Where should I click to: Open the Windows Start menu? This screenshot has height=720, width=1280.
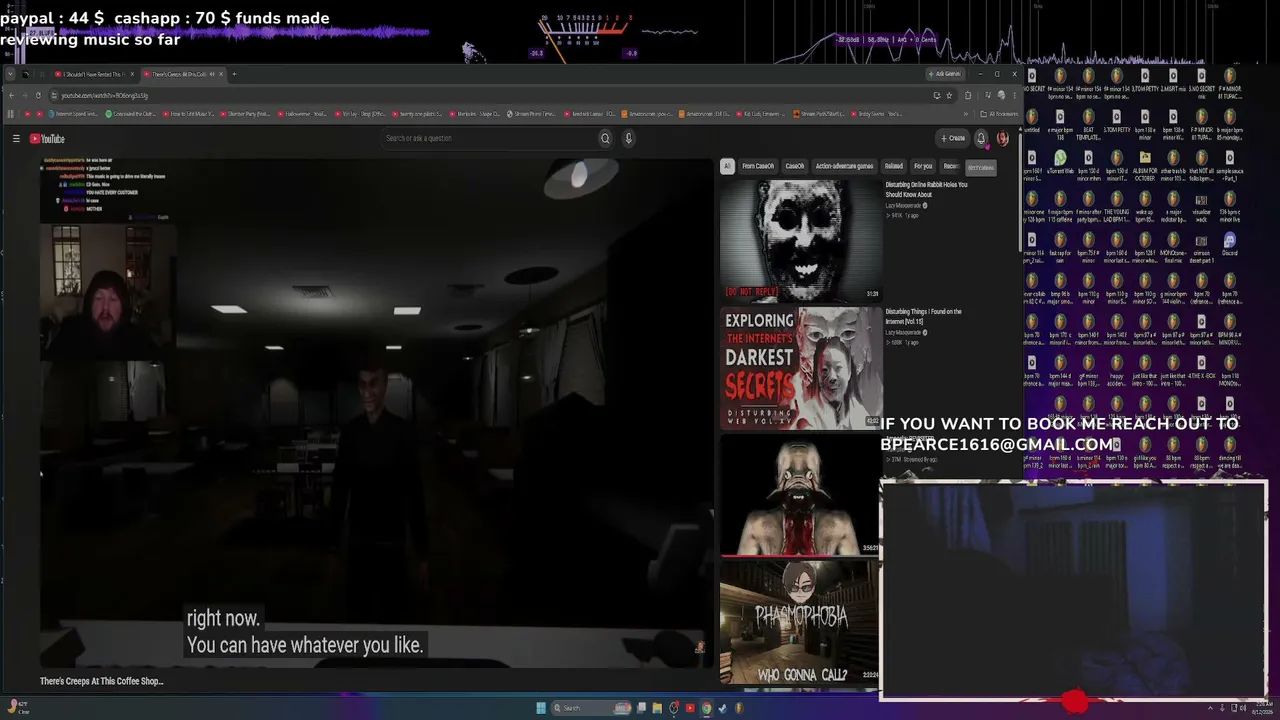(x=541, y=708)
